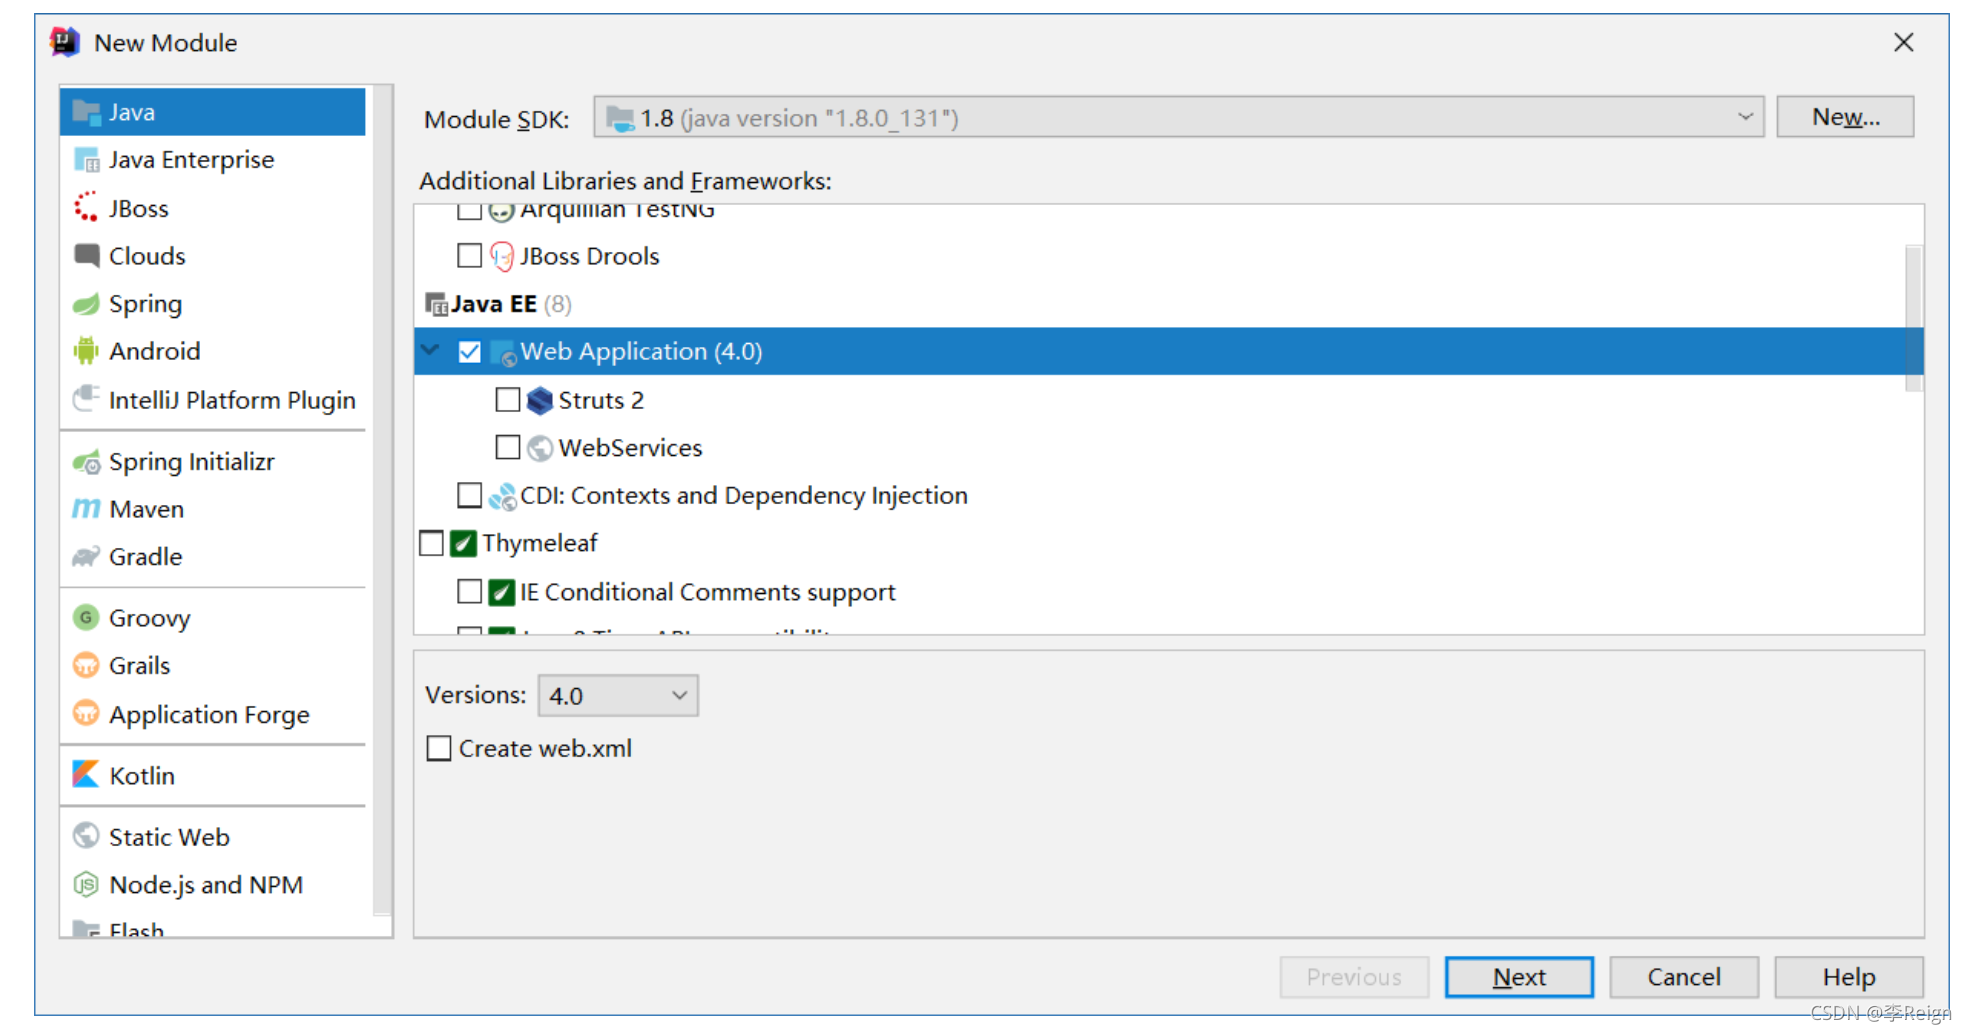This screenshot has width=1967, height=1034.
Task: Click the JBoss Drools face icon
Action: 503,256
